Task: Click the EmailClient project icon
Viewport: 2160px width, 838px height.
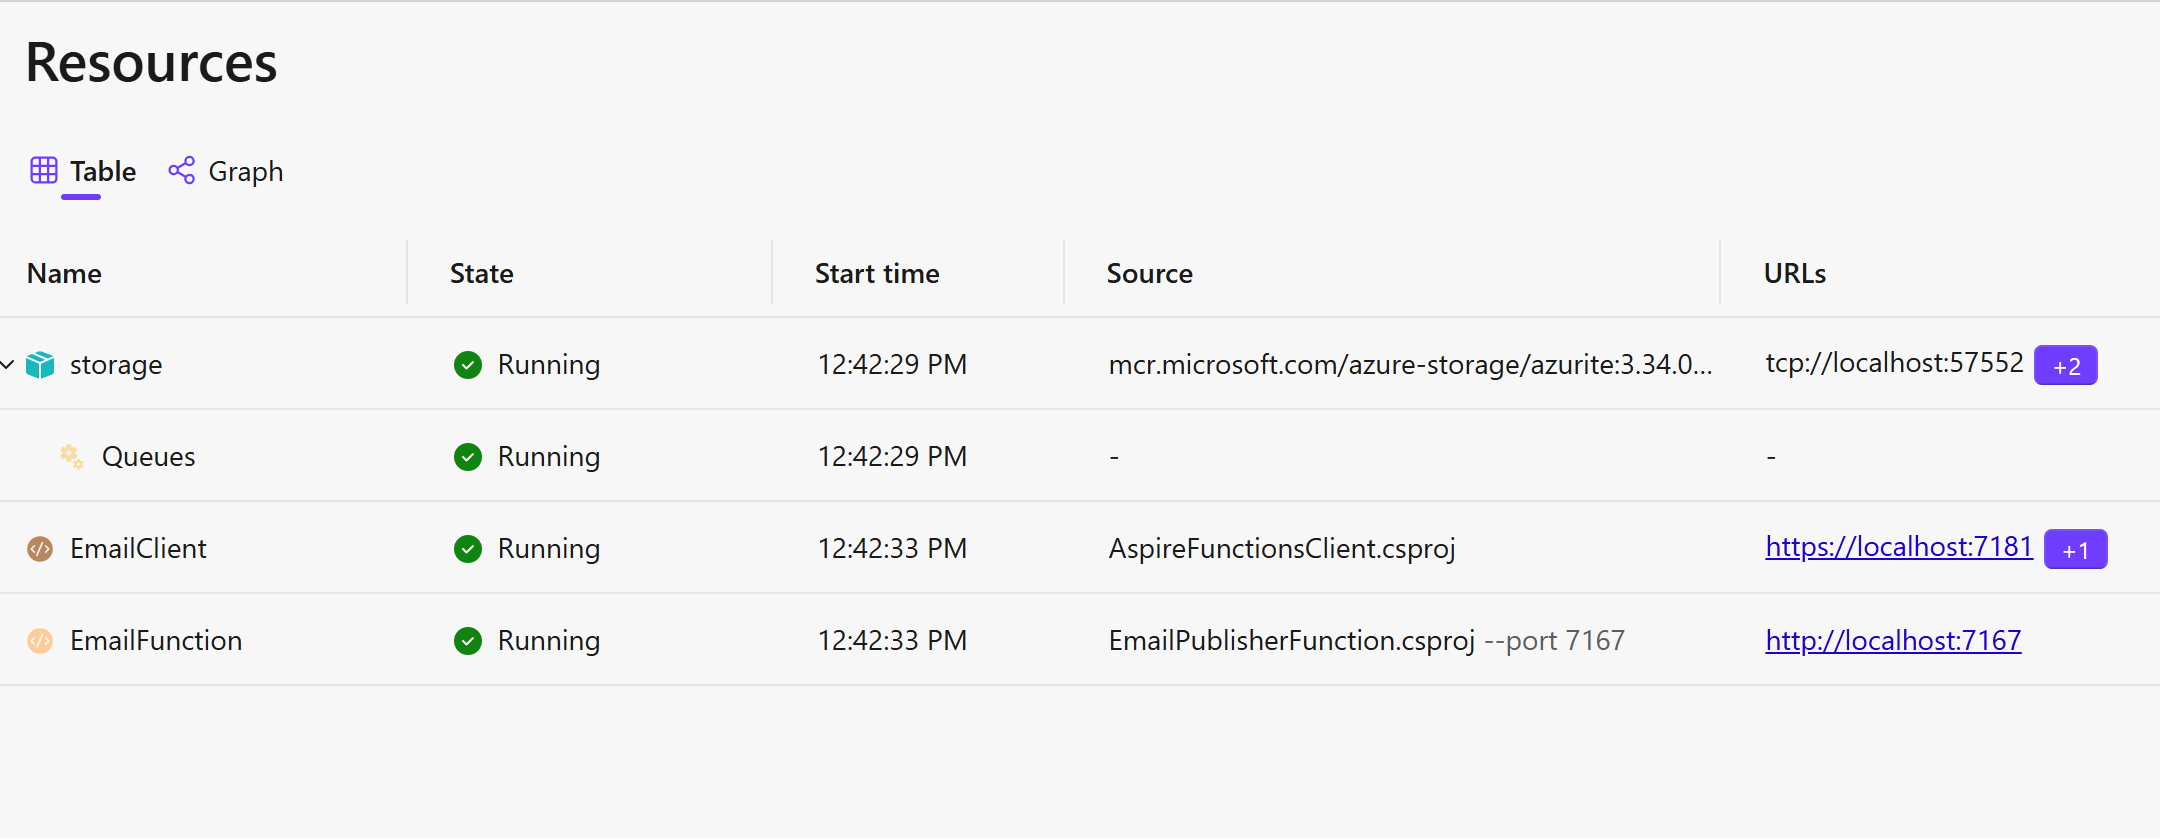Action: coord(40,549)
